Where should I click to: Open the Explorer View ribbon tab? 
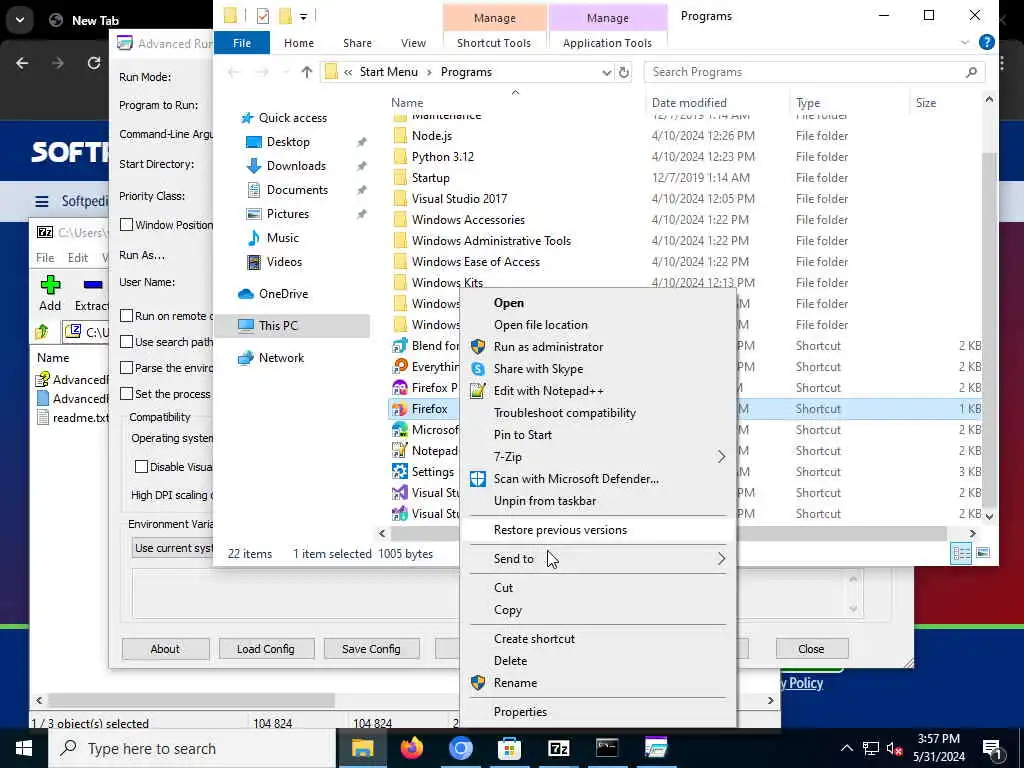(413, 42)
